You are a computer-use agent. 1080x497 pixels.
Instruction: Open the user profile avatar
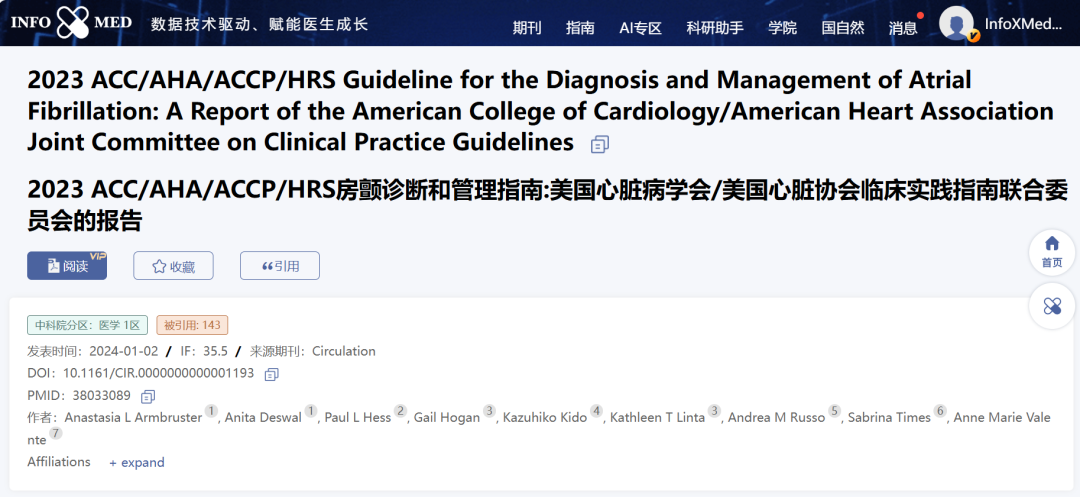point(958,24)
